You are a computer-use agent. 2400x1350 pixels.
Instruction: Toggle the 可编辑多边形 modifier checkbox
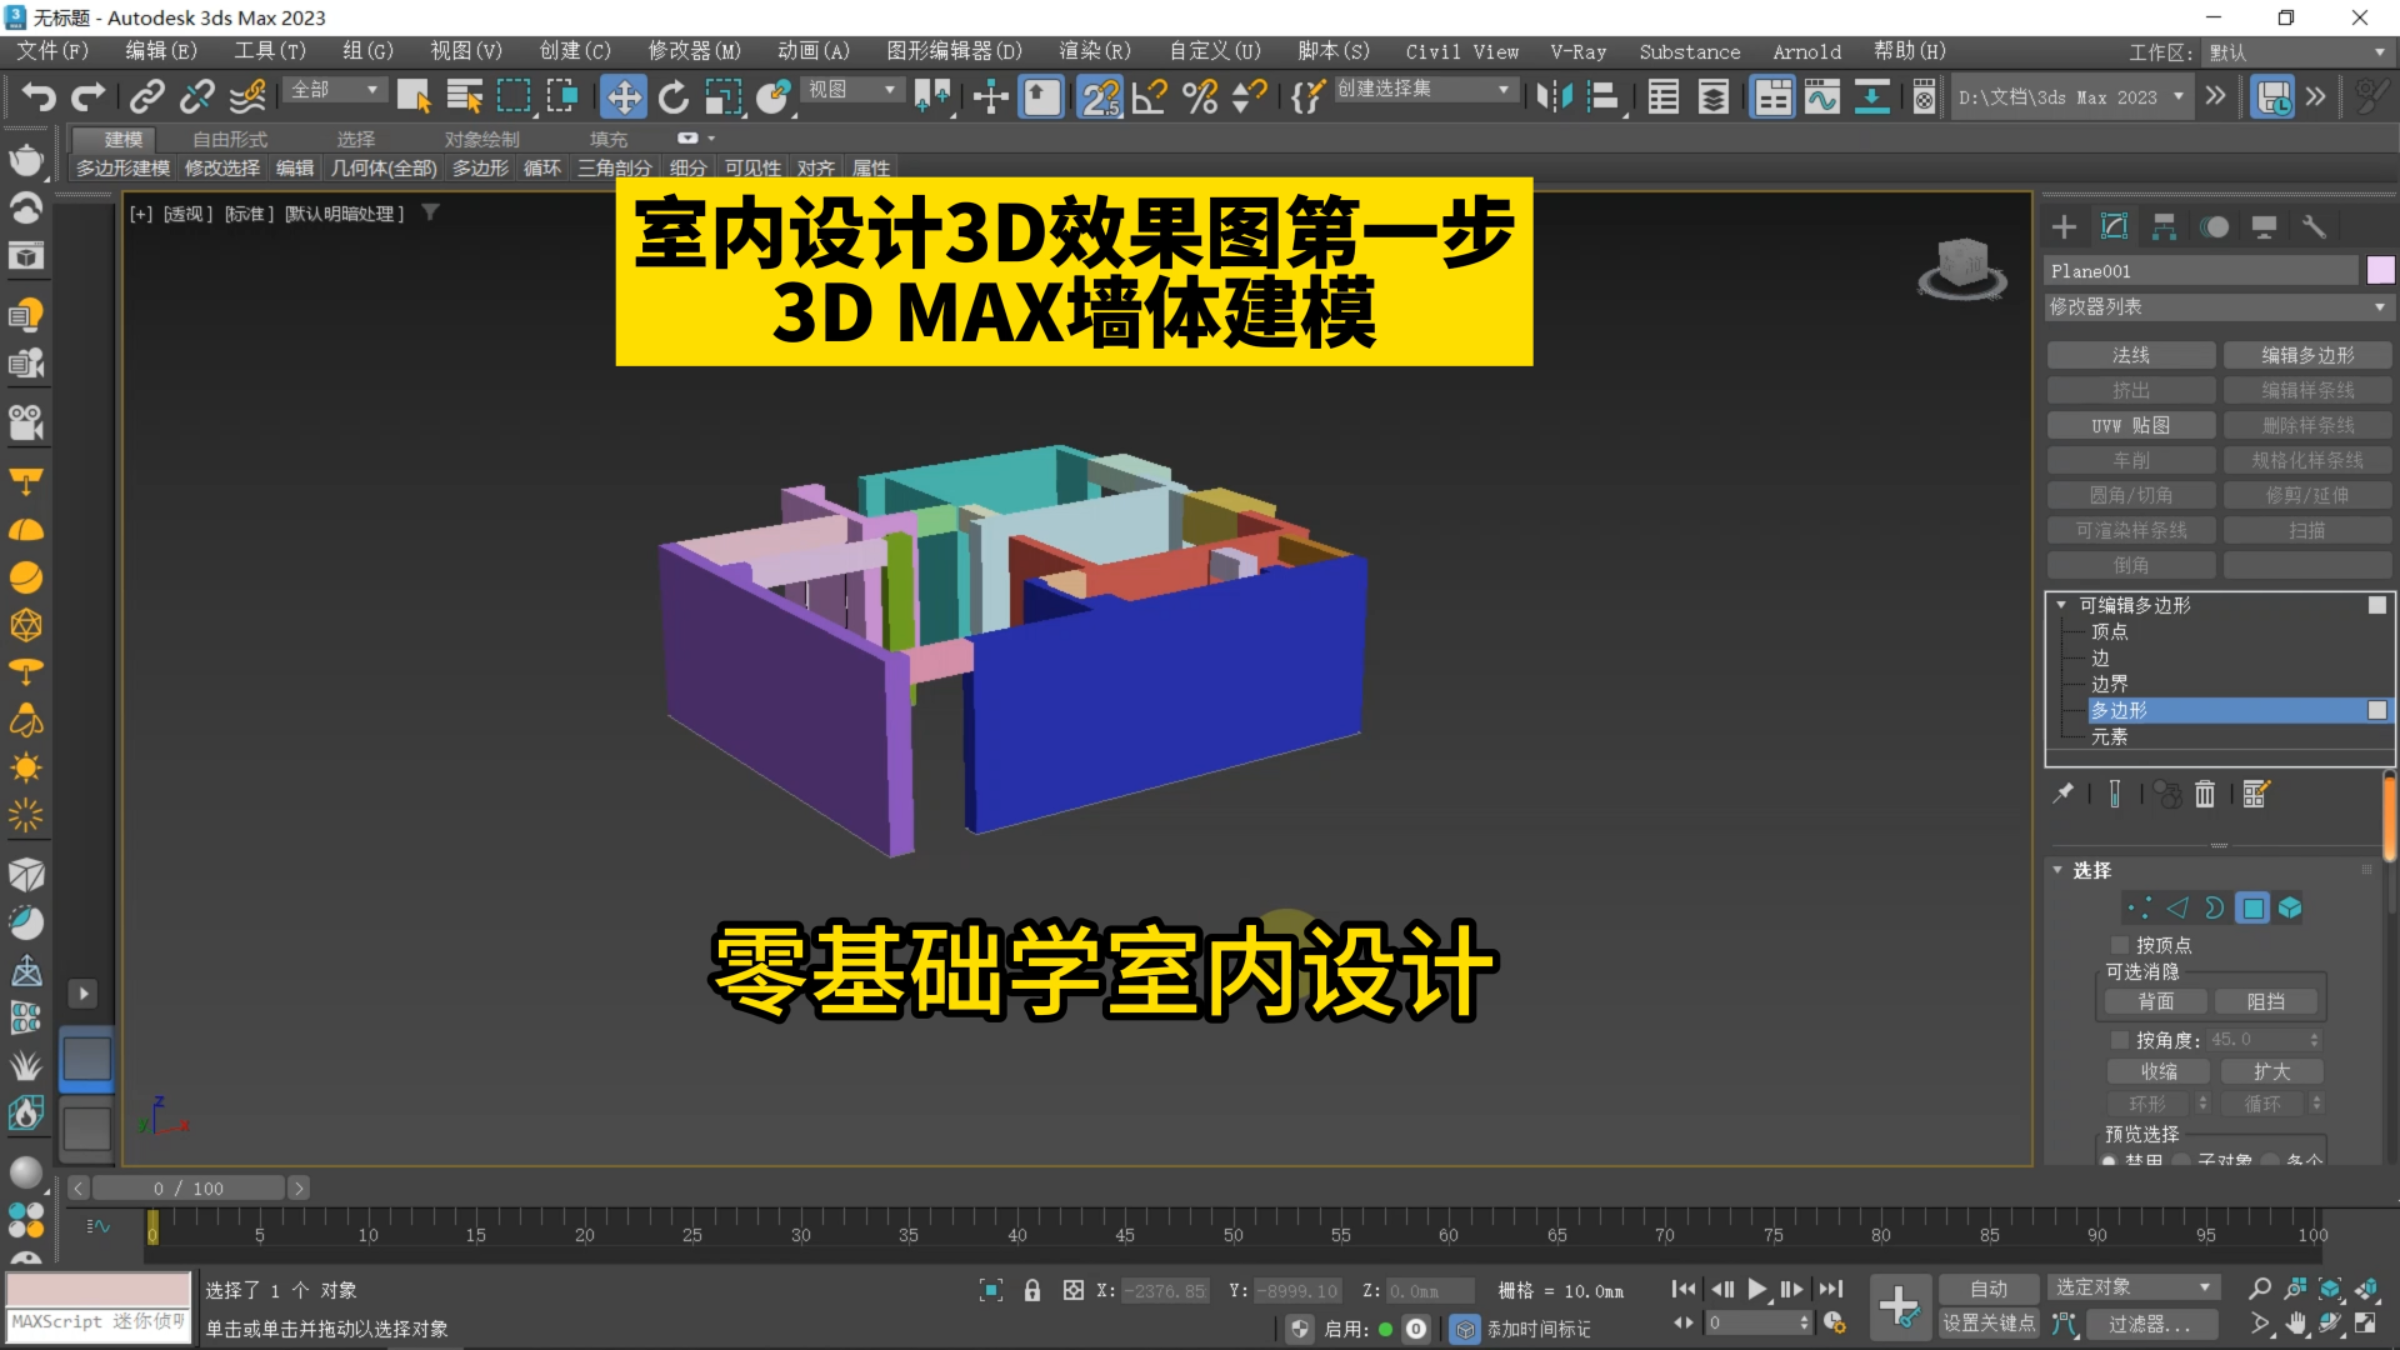[x=2377, y=605]
